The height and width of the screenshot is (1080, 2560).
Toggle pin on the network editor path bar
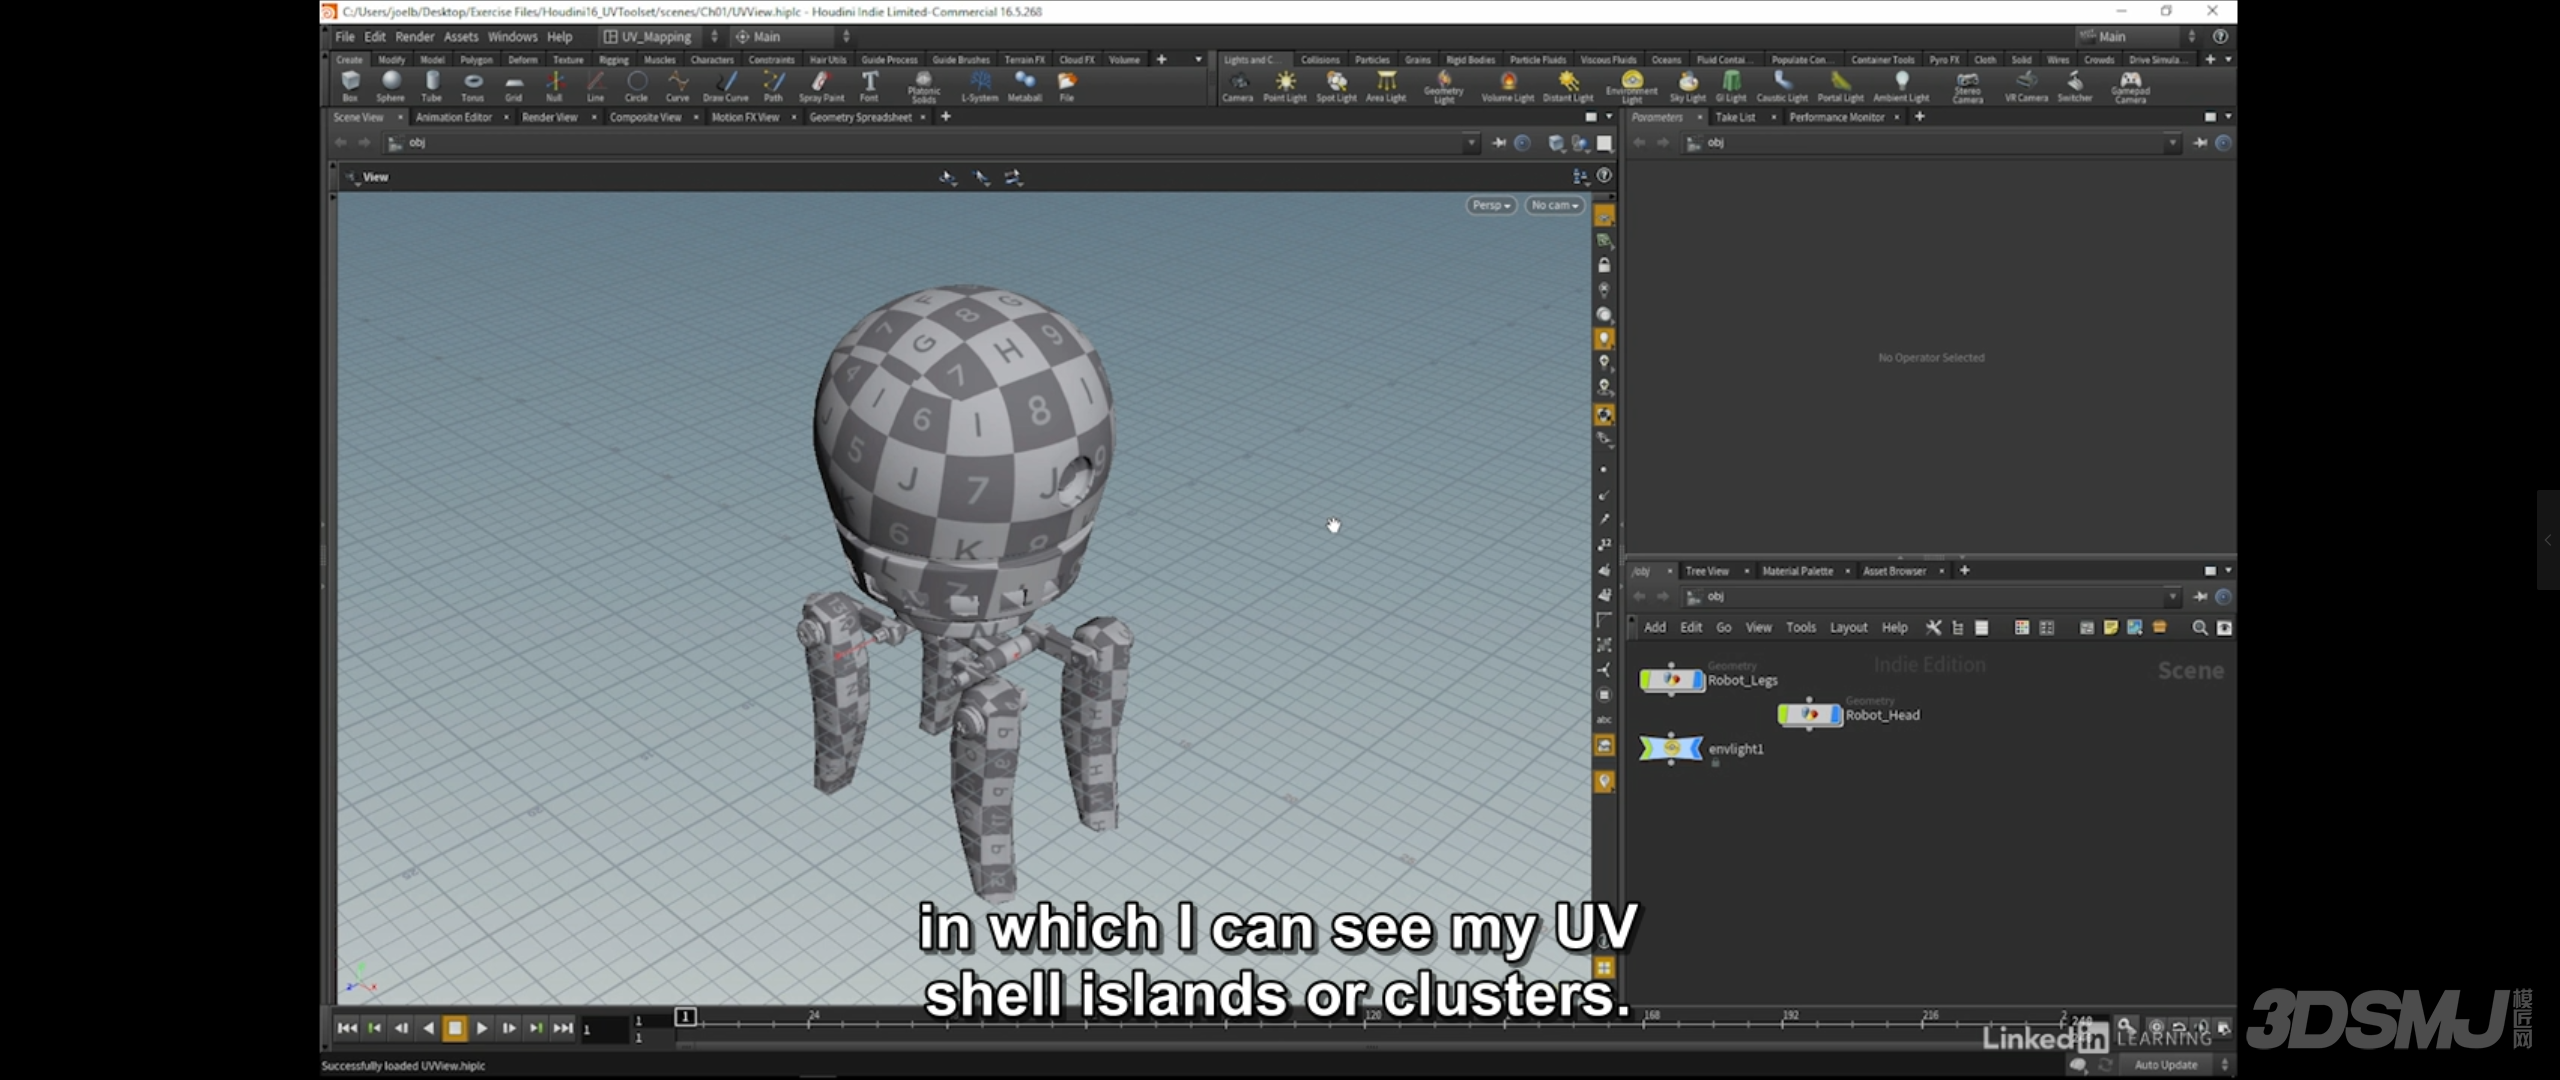click(2200, 596)
